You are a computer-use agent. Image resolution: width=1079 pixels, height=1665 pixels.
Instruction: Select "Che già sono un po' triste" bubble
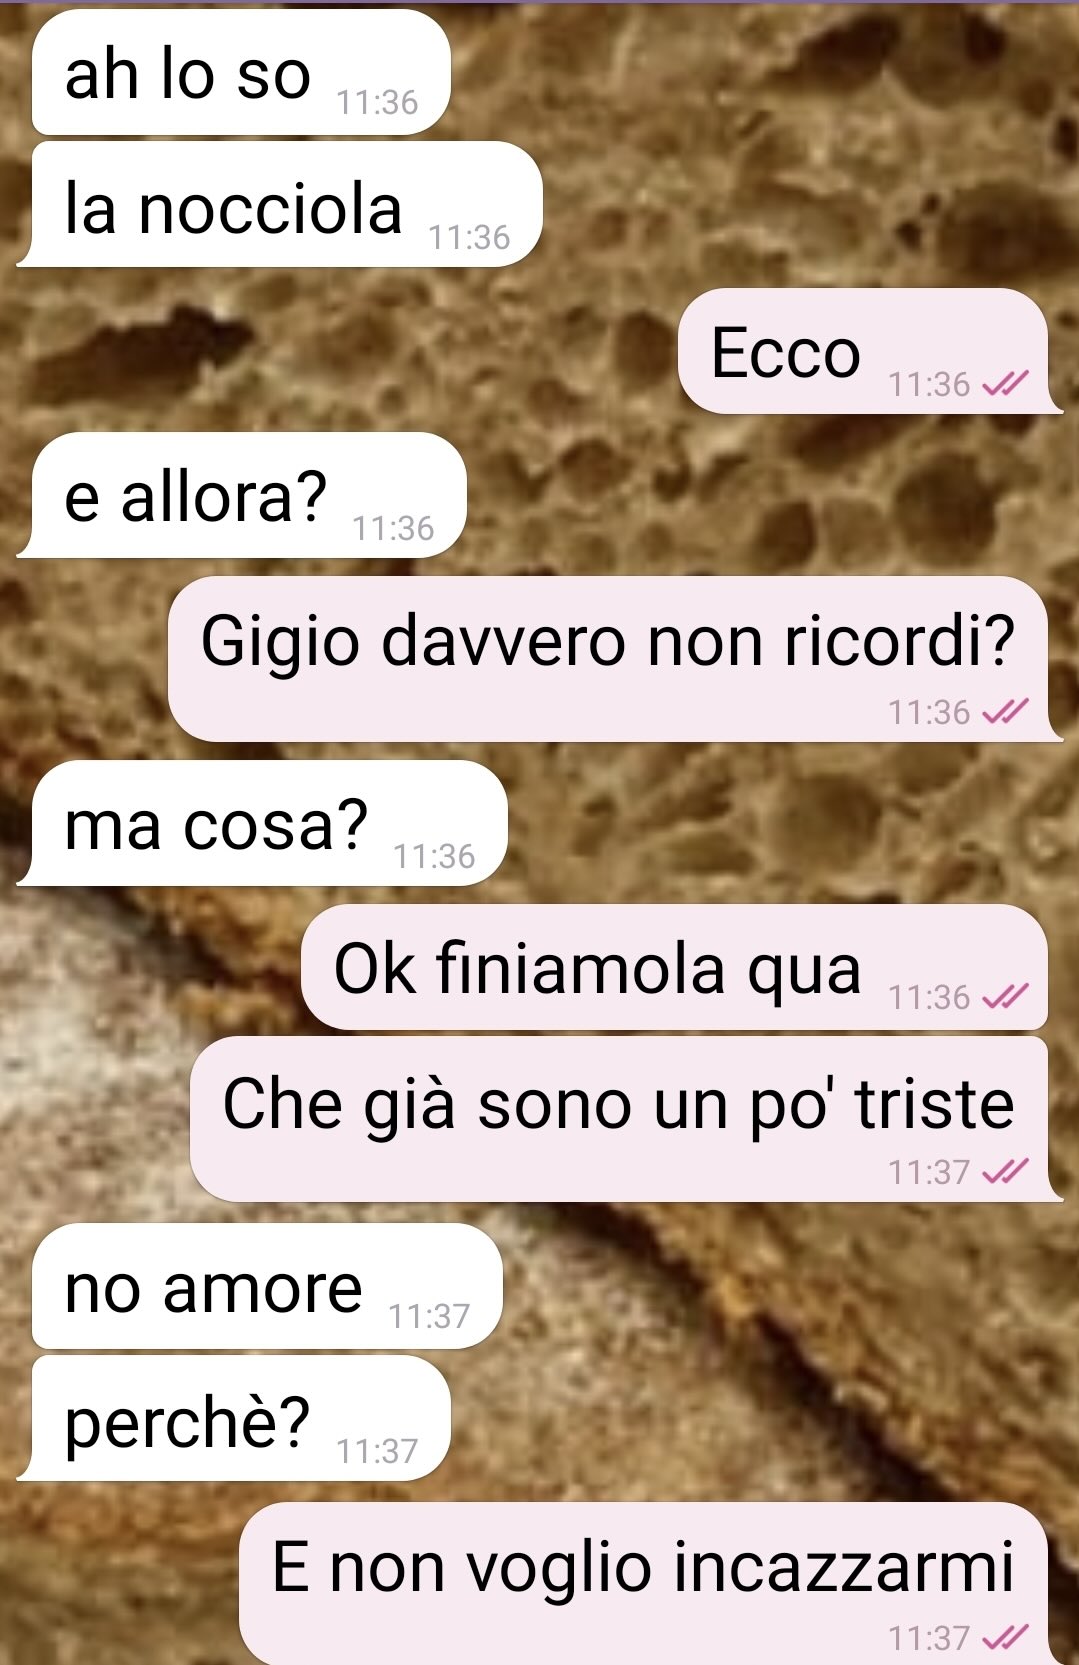(x=626, y=1119)
